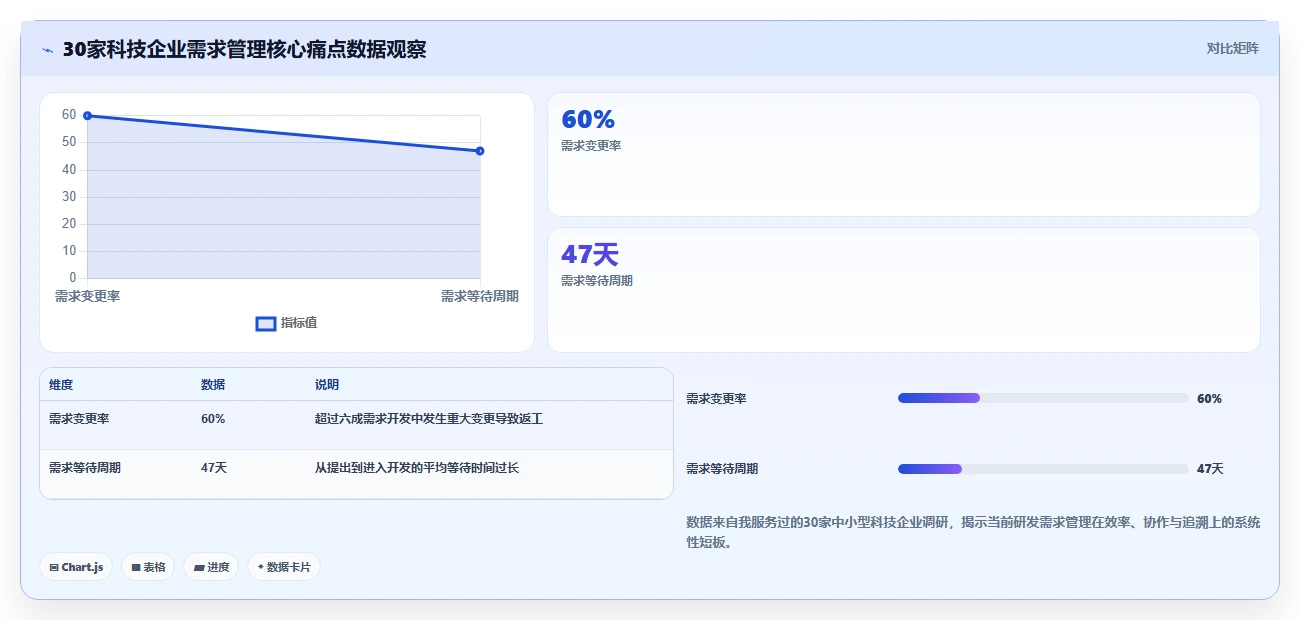Screen dimensions: 1300x620
Task: Click the 数据卡片 tag chip
Action: (284, 567)
